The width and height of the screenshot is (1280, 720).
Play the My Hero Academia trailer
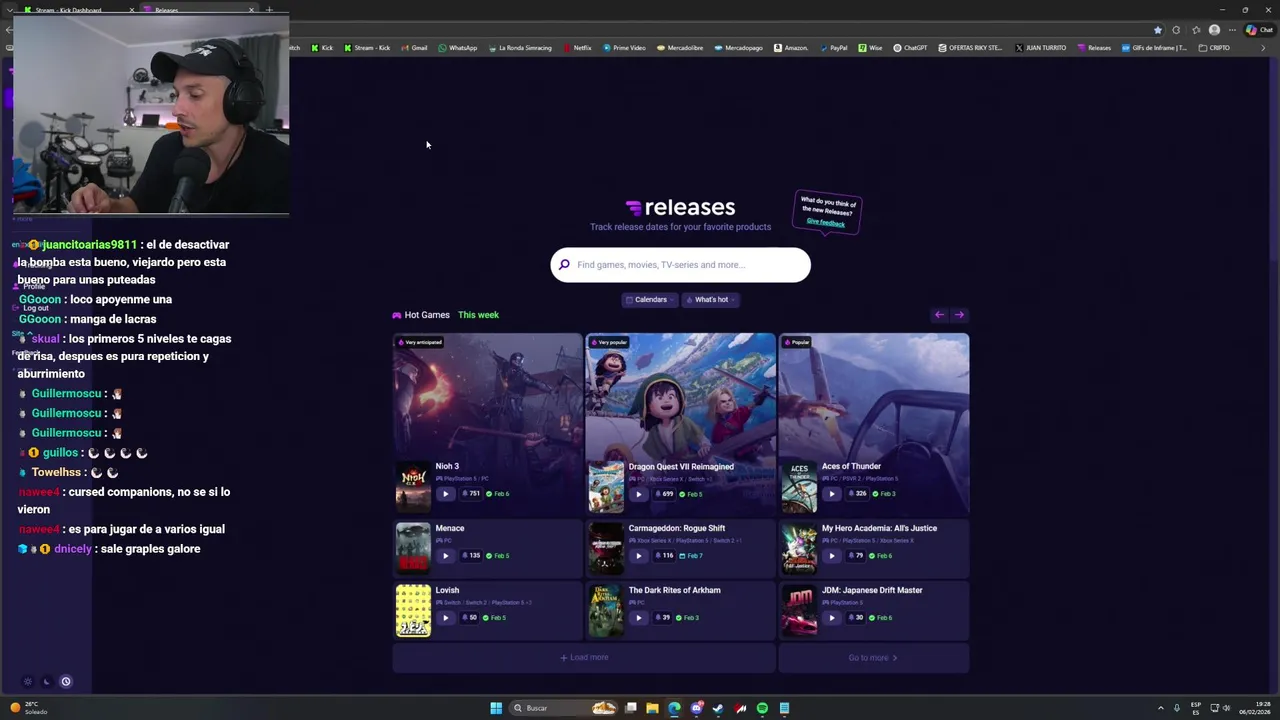[x=831, y=556]
